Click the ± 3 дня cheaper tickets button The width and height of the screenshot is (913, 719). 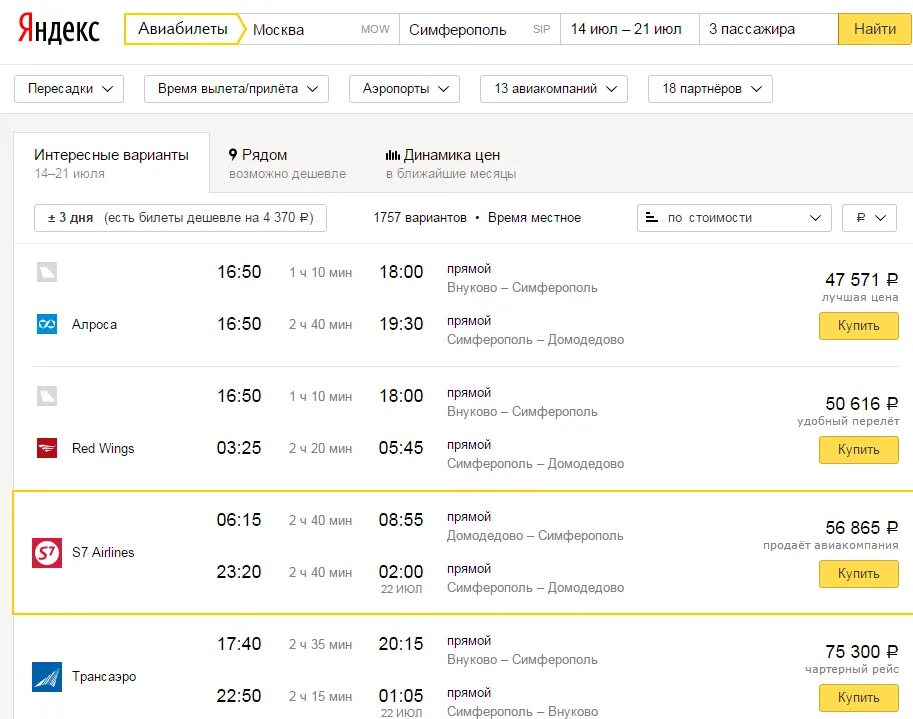point(181,218)
